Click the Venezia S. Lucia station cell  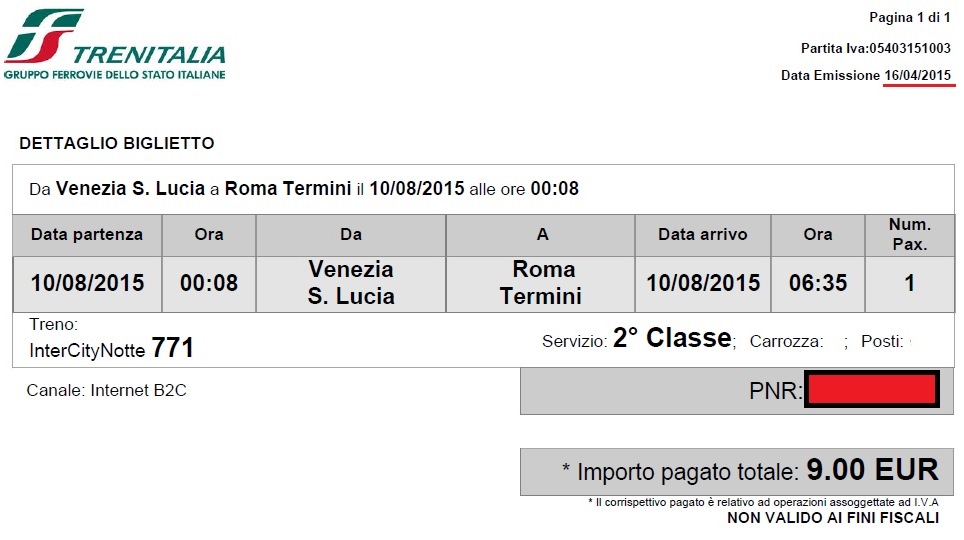351,284
